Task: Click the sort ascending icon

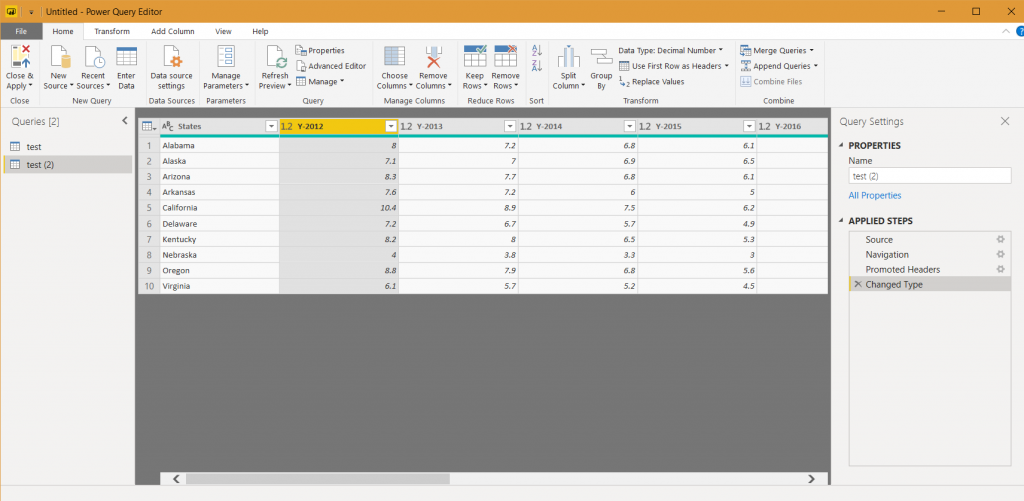Action: tap(536, 51)
